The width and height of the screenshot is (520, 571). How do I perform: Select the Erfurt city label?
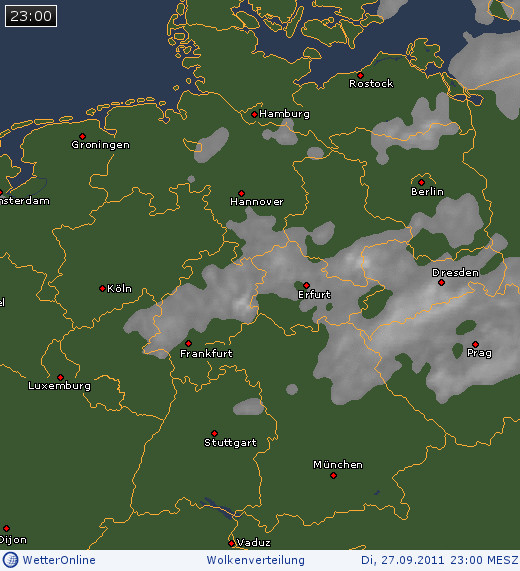point(314,294)
